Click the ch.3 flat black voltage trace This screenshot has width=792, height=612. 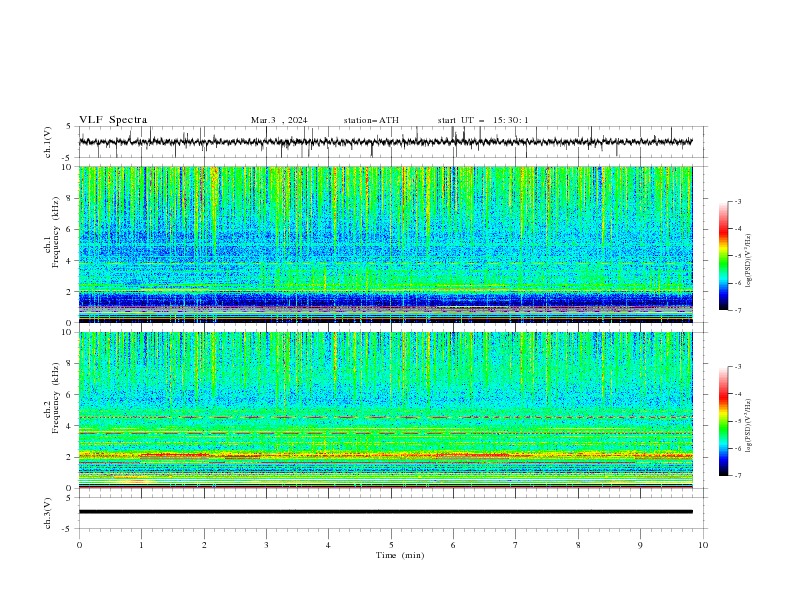click(x=385, y=512)
